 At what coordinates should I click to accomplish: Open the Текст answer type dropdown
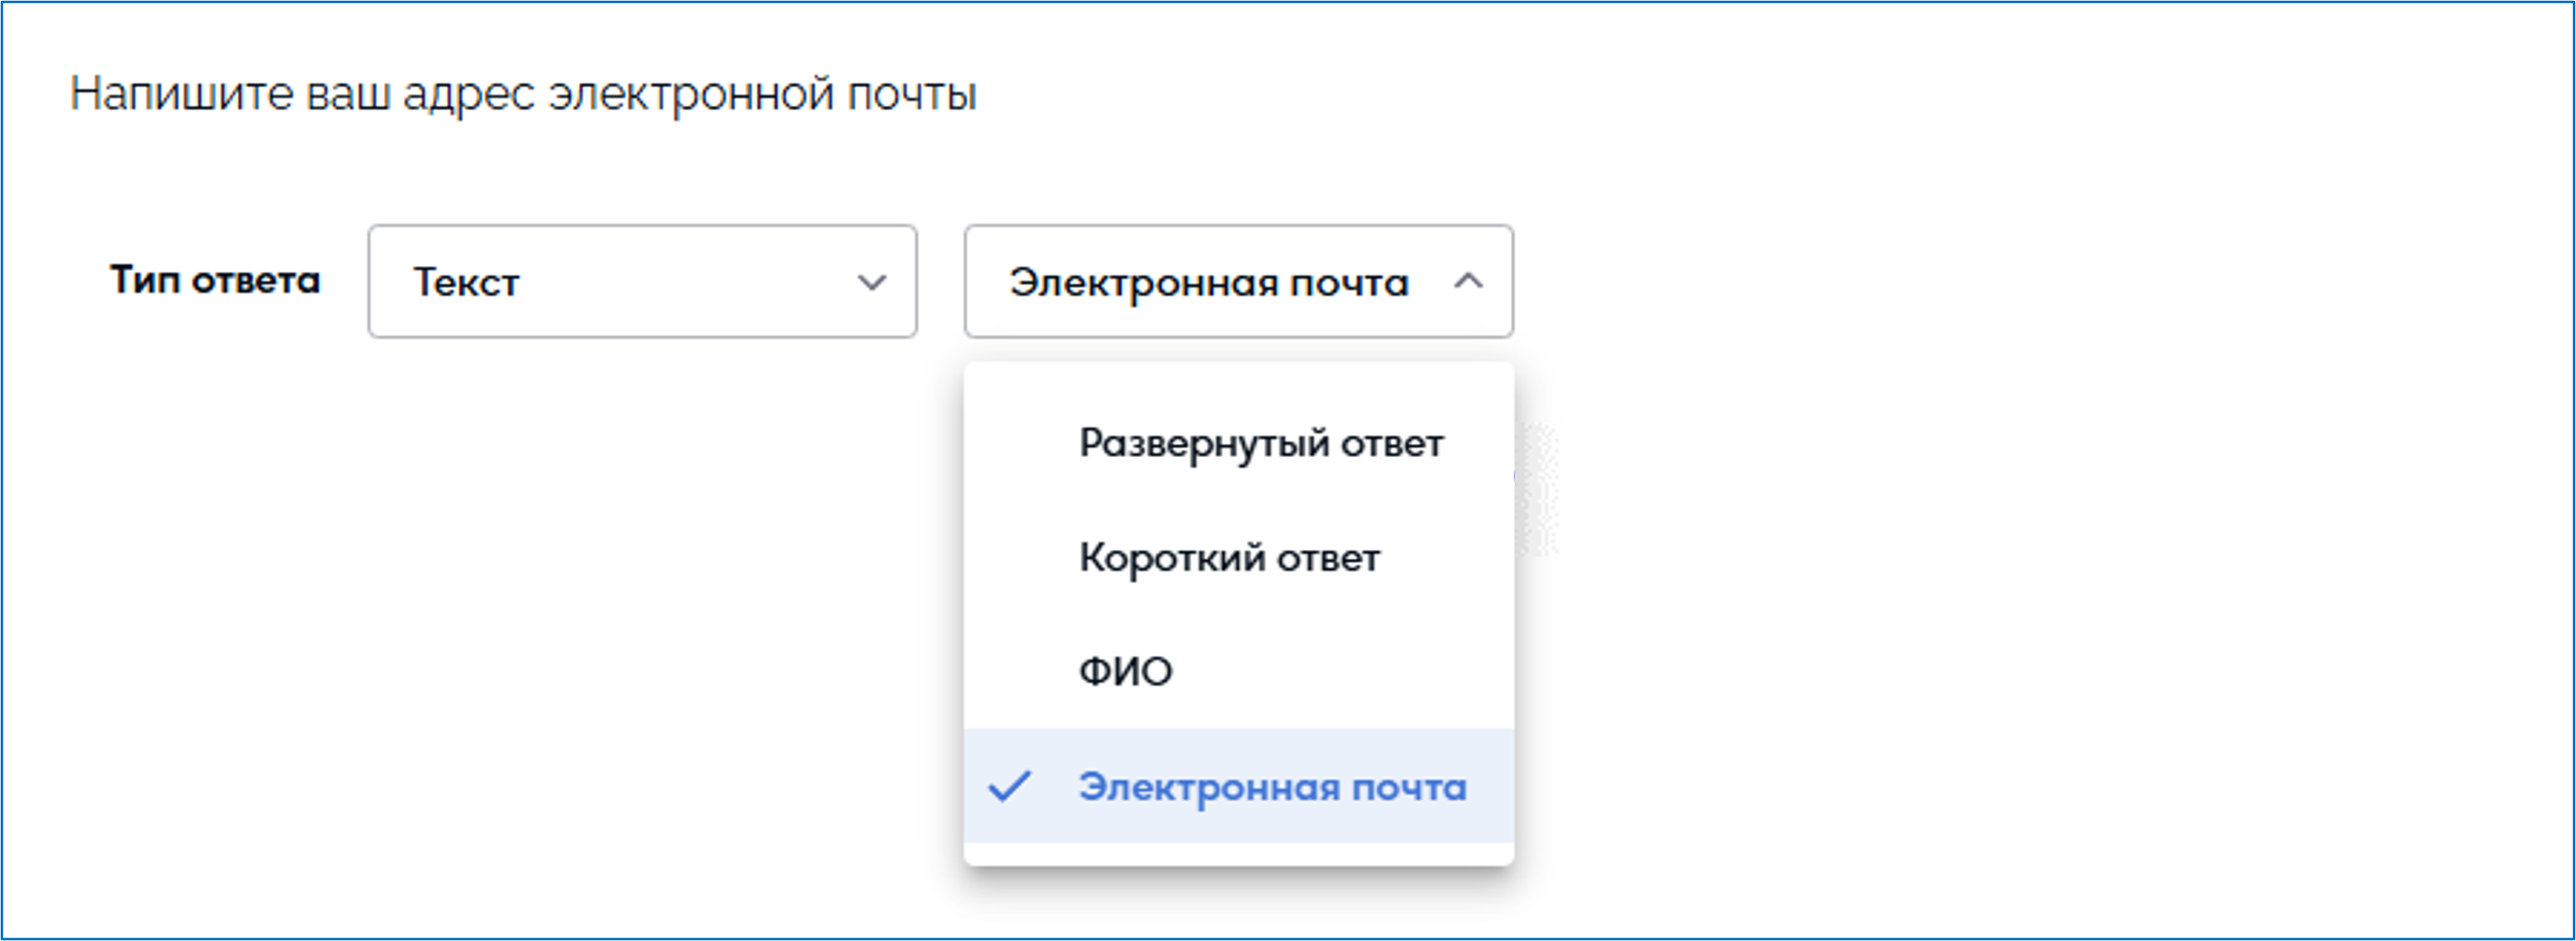pyautogui.click(x=642, y=282)
